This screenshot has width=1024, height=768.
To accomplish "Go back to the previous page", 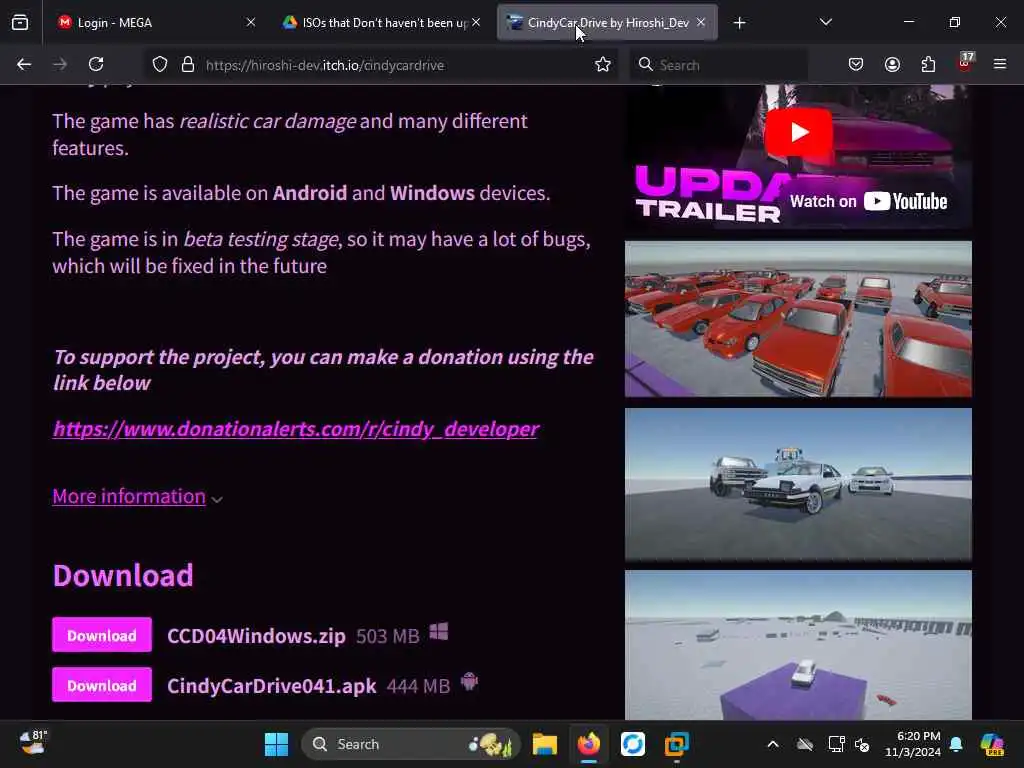I will click(24, 64).
